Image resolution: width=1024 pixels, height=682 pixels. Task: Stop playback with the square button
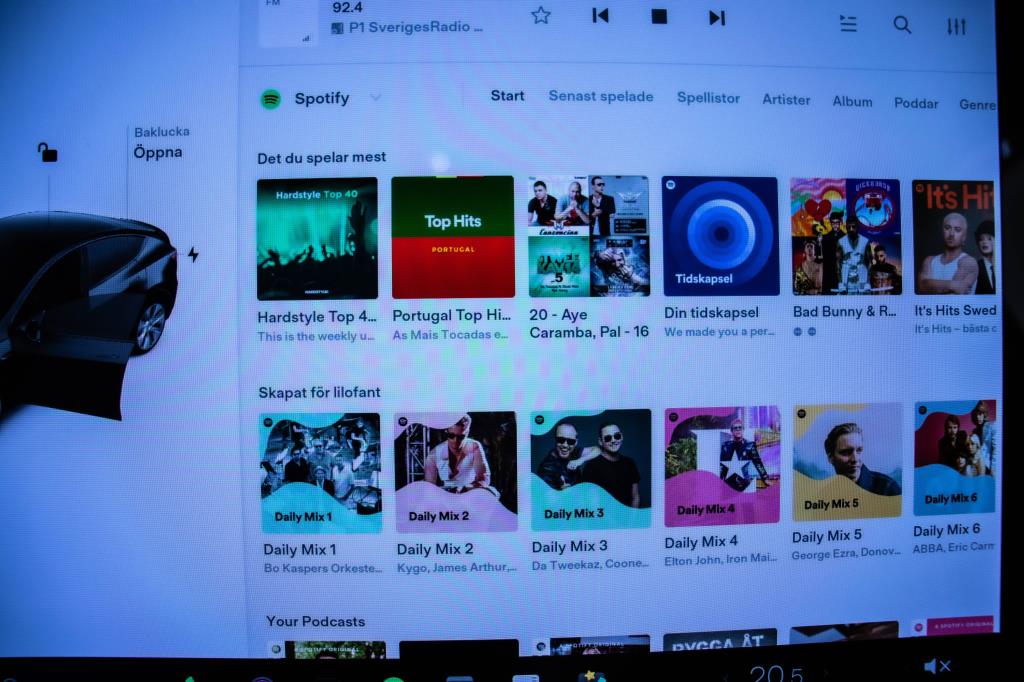pos(659,16)
